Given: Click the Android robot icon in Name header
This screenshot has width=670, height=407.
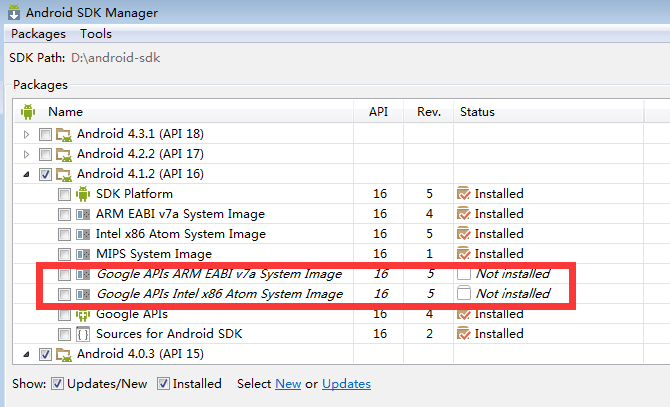Looking at the screenshot, I should (x=28, y=112).
